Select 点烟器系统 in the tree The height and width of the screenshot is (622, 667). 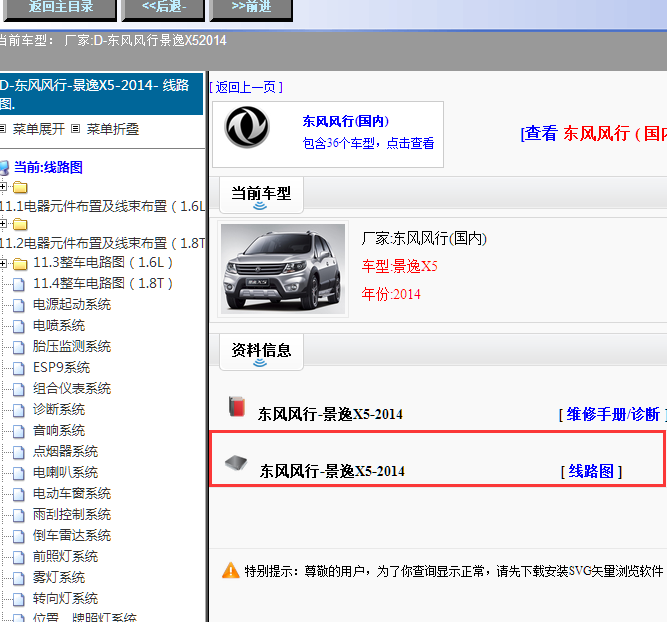click(x=66, y=451)
